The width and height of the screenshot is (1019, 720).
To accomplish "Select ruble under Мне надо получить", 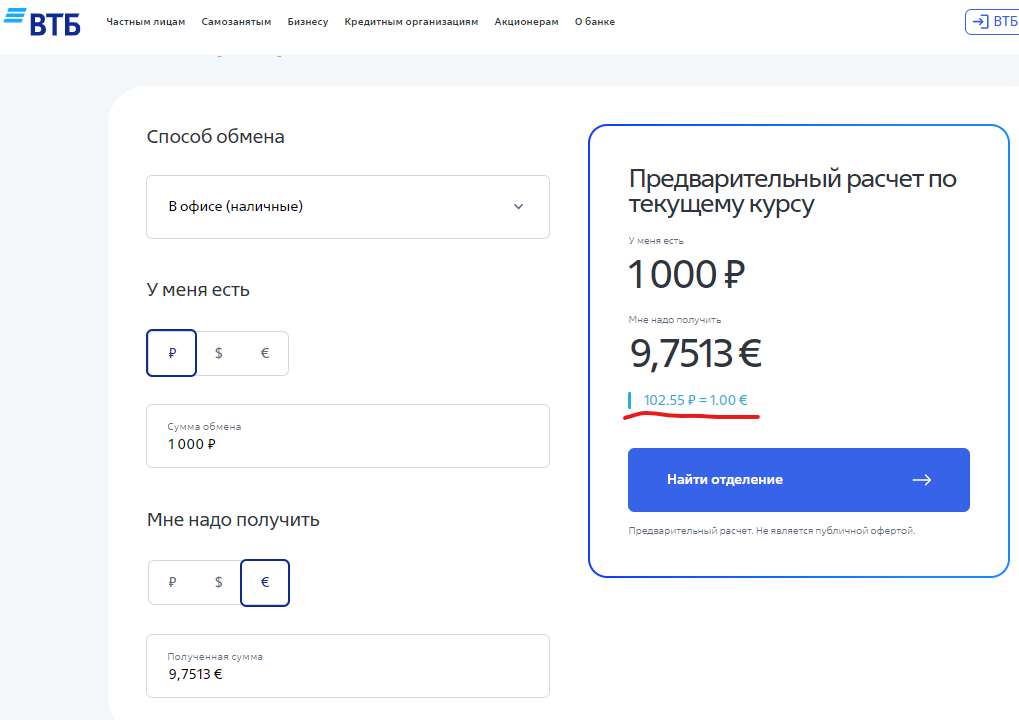I will (172, 583).
